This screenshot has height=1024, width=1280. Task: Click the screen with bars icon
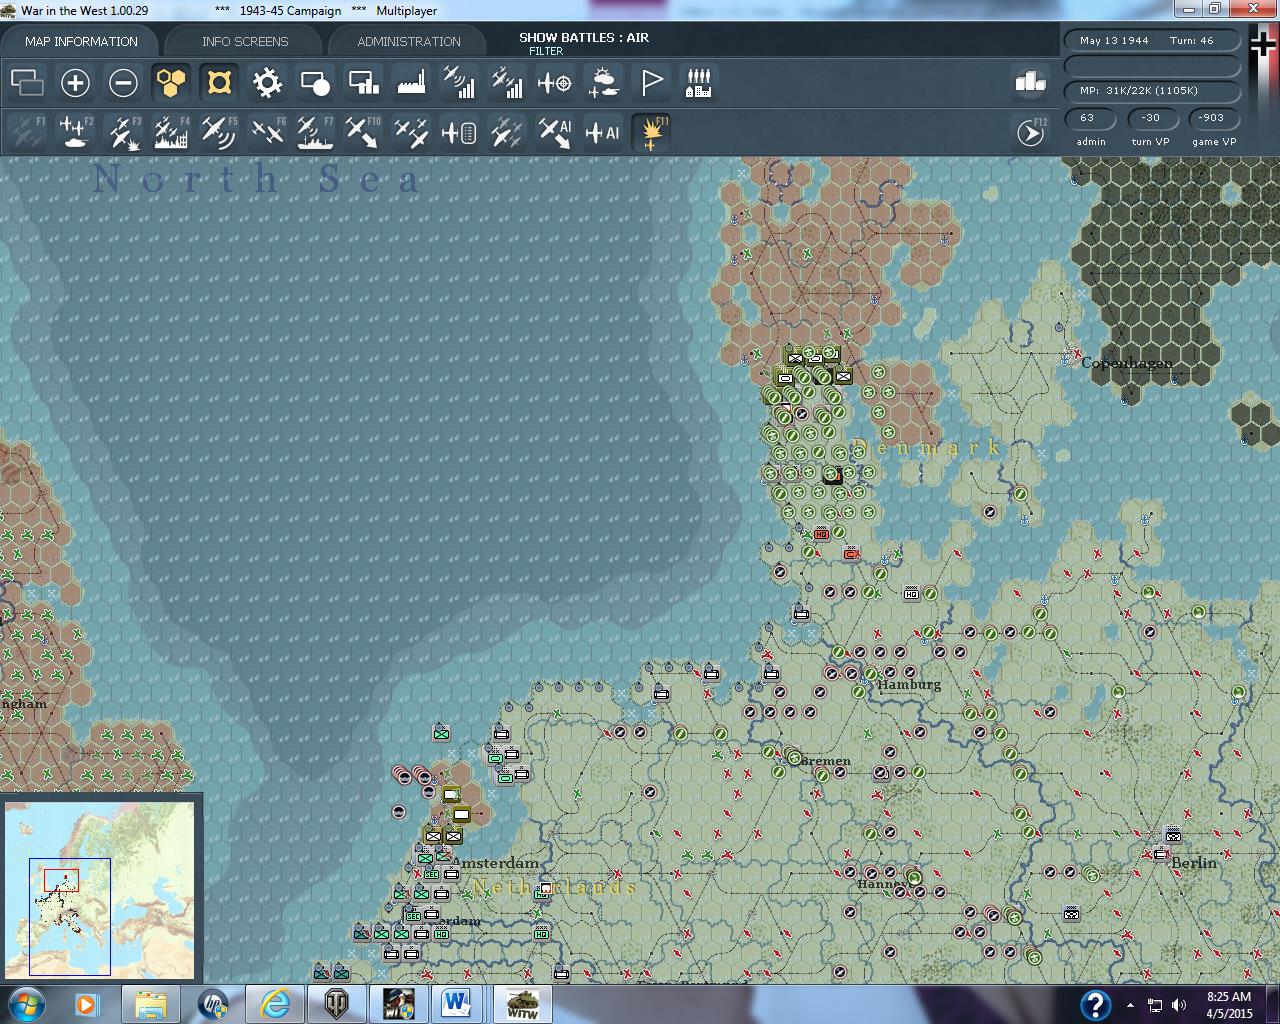pos(363,82)
